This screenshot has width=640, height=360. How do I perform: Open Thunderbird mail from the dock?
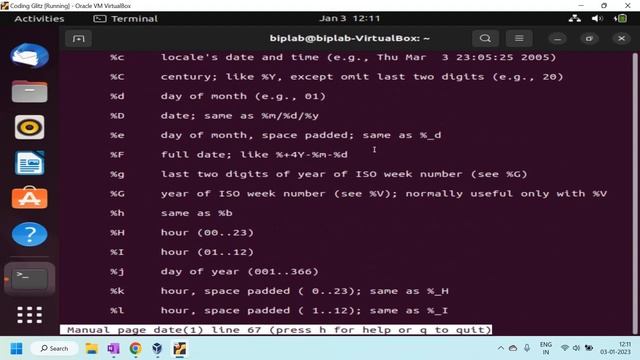(x=29, y=56)
